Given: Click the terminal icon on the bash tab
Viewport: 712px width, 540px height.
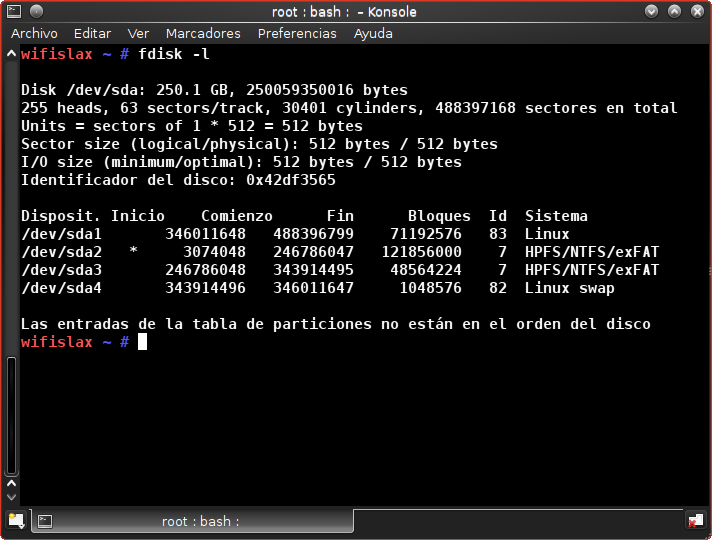Looking at the screenshot, I should [x=45, y=521].
